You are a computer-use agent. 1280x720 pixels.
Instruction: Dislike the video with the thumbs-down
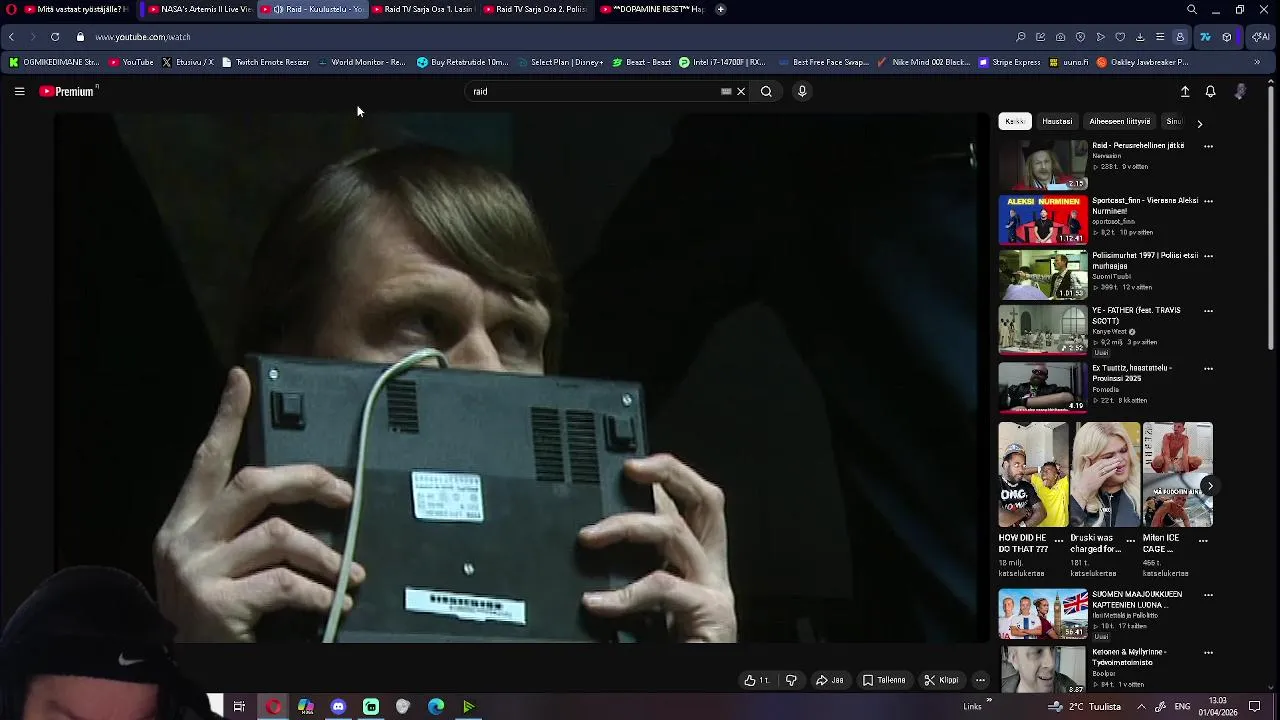[x=791, y=680]
